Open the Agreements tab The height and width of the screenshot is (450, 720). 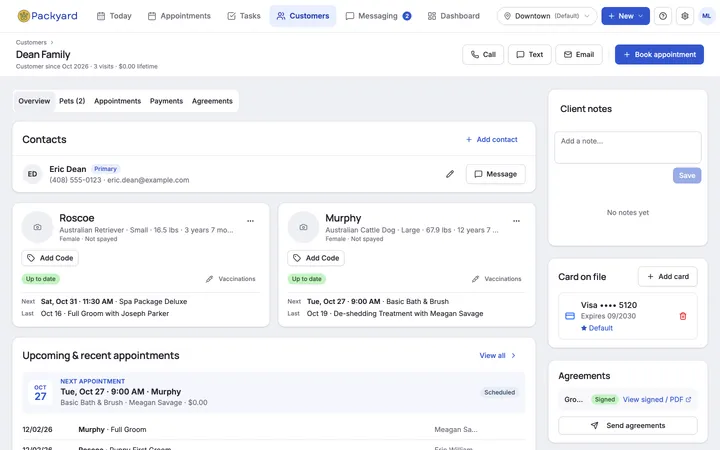[x=212, y=101]
